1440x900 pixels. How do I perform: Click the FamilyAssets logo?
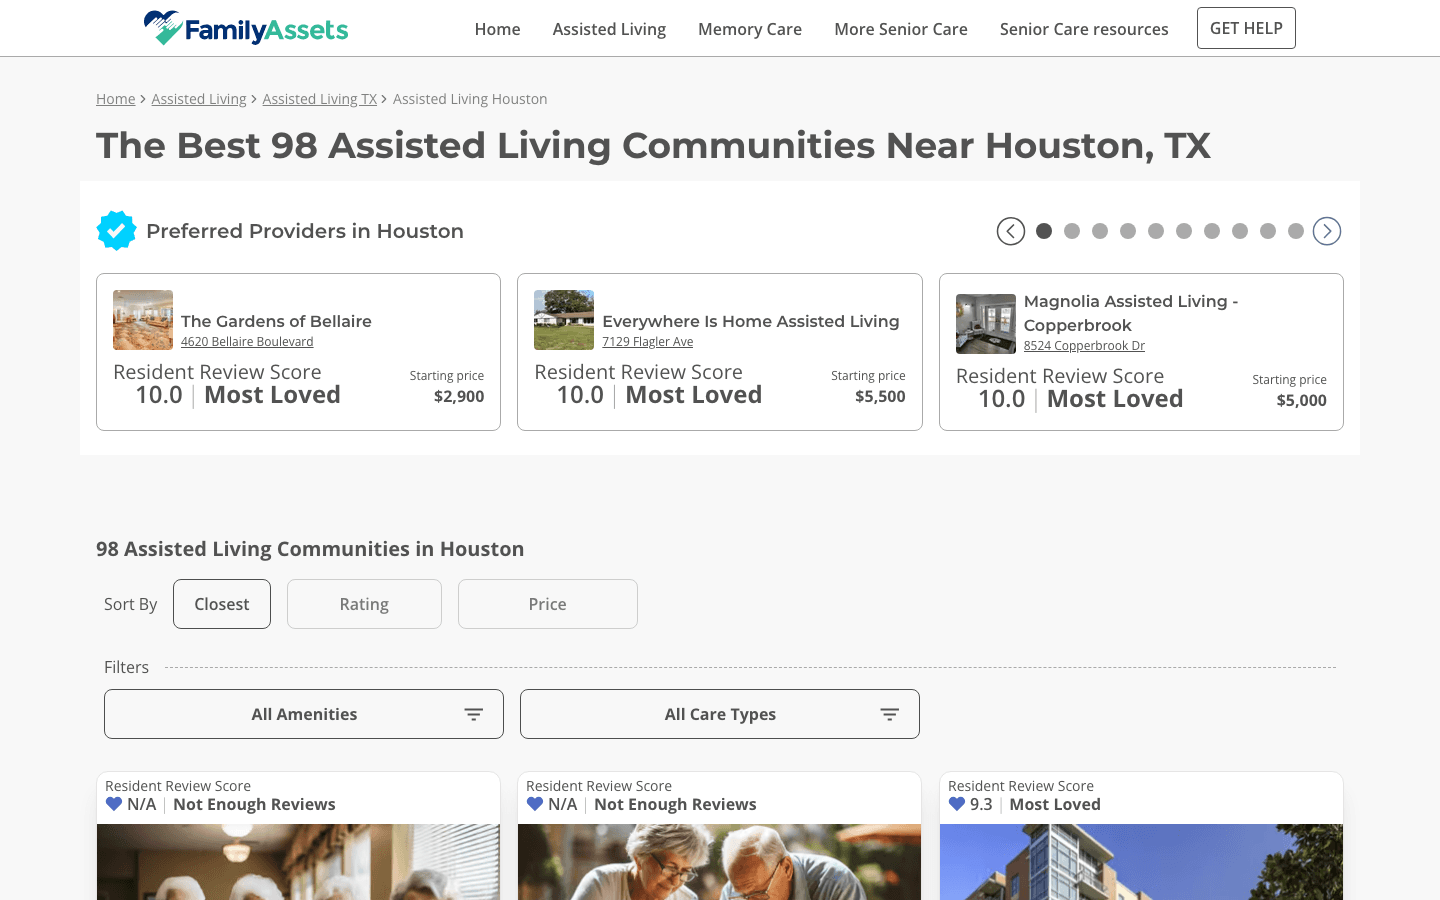coord(246,28)
